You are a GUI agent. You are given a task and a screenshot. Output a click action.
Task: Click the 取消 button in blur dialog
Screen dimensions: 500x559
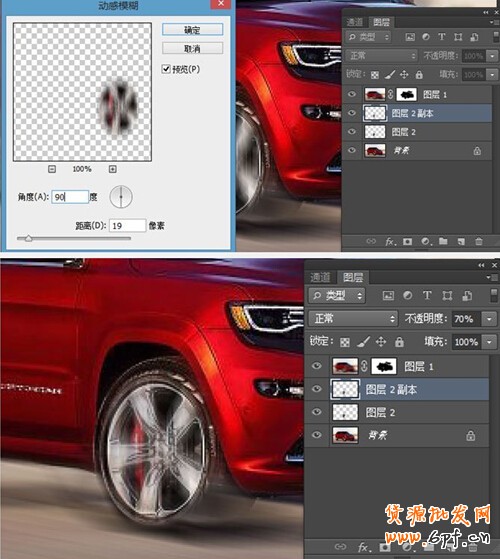192,48
